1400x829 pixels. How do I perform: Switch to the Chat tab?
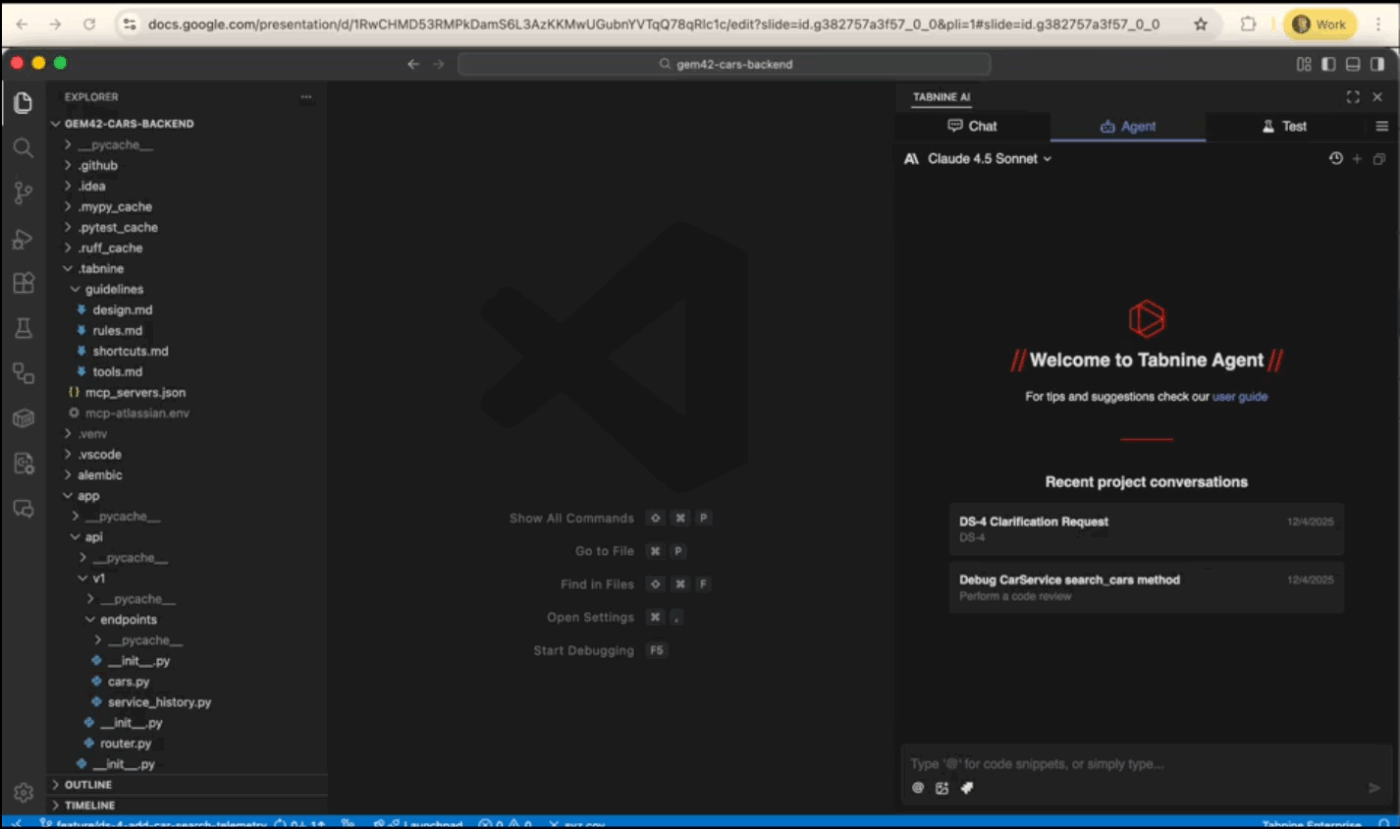click(972, 126)
